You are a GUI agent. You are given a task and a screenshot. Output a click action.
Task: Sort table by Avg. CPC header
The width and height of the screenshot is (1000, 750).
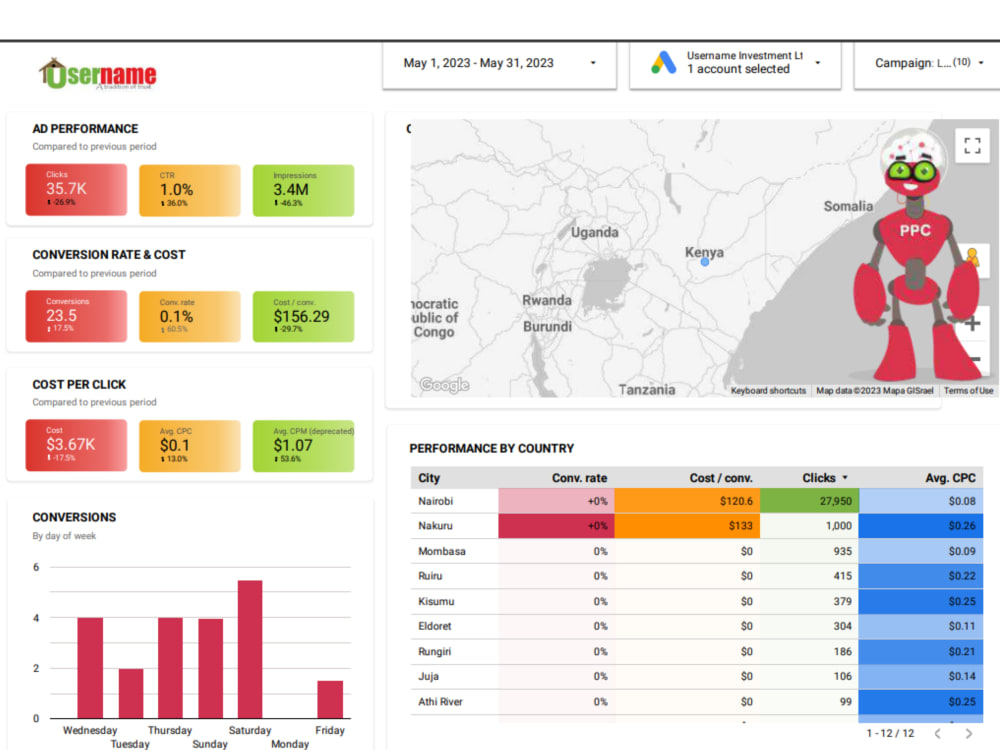click(x=950, y=478)
